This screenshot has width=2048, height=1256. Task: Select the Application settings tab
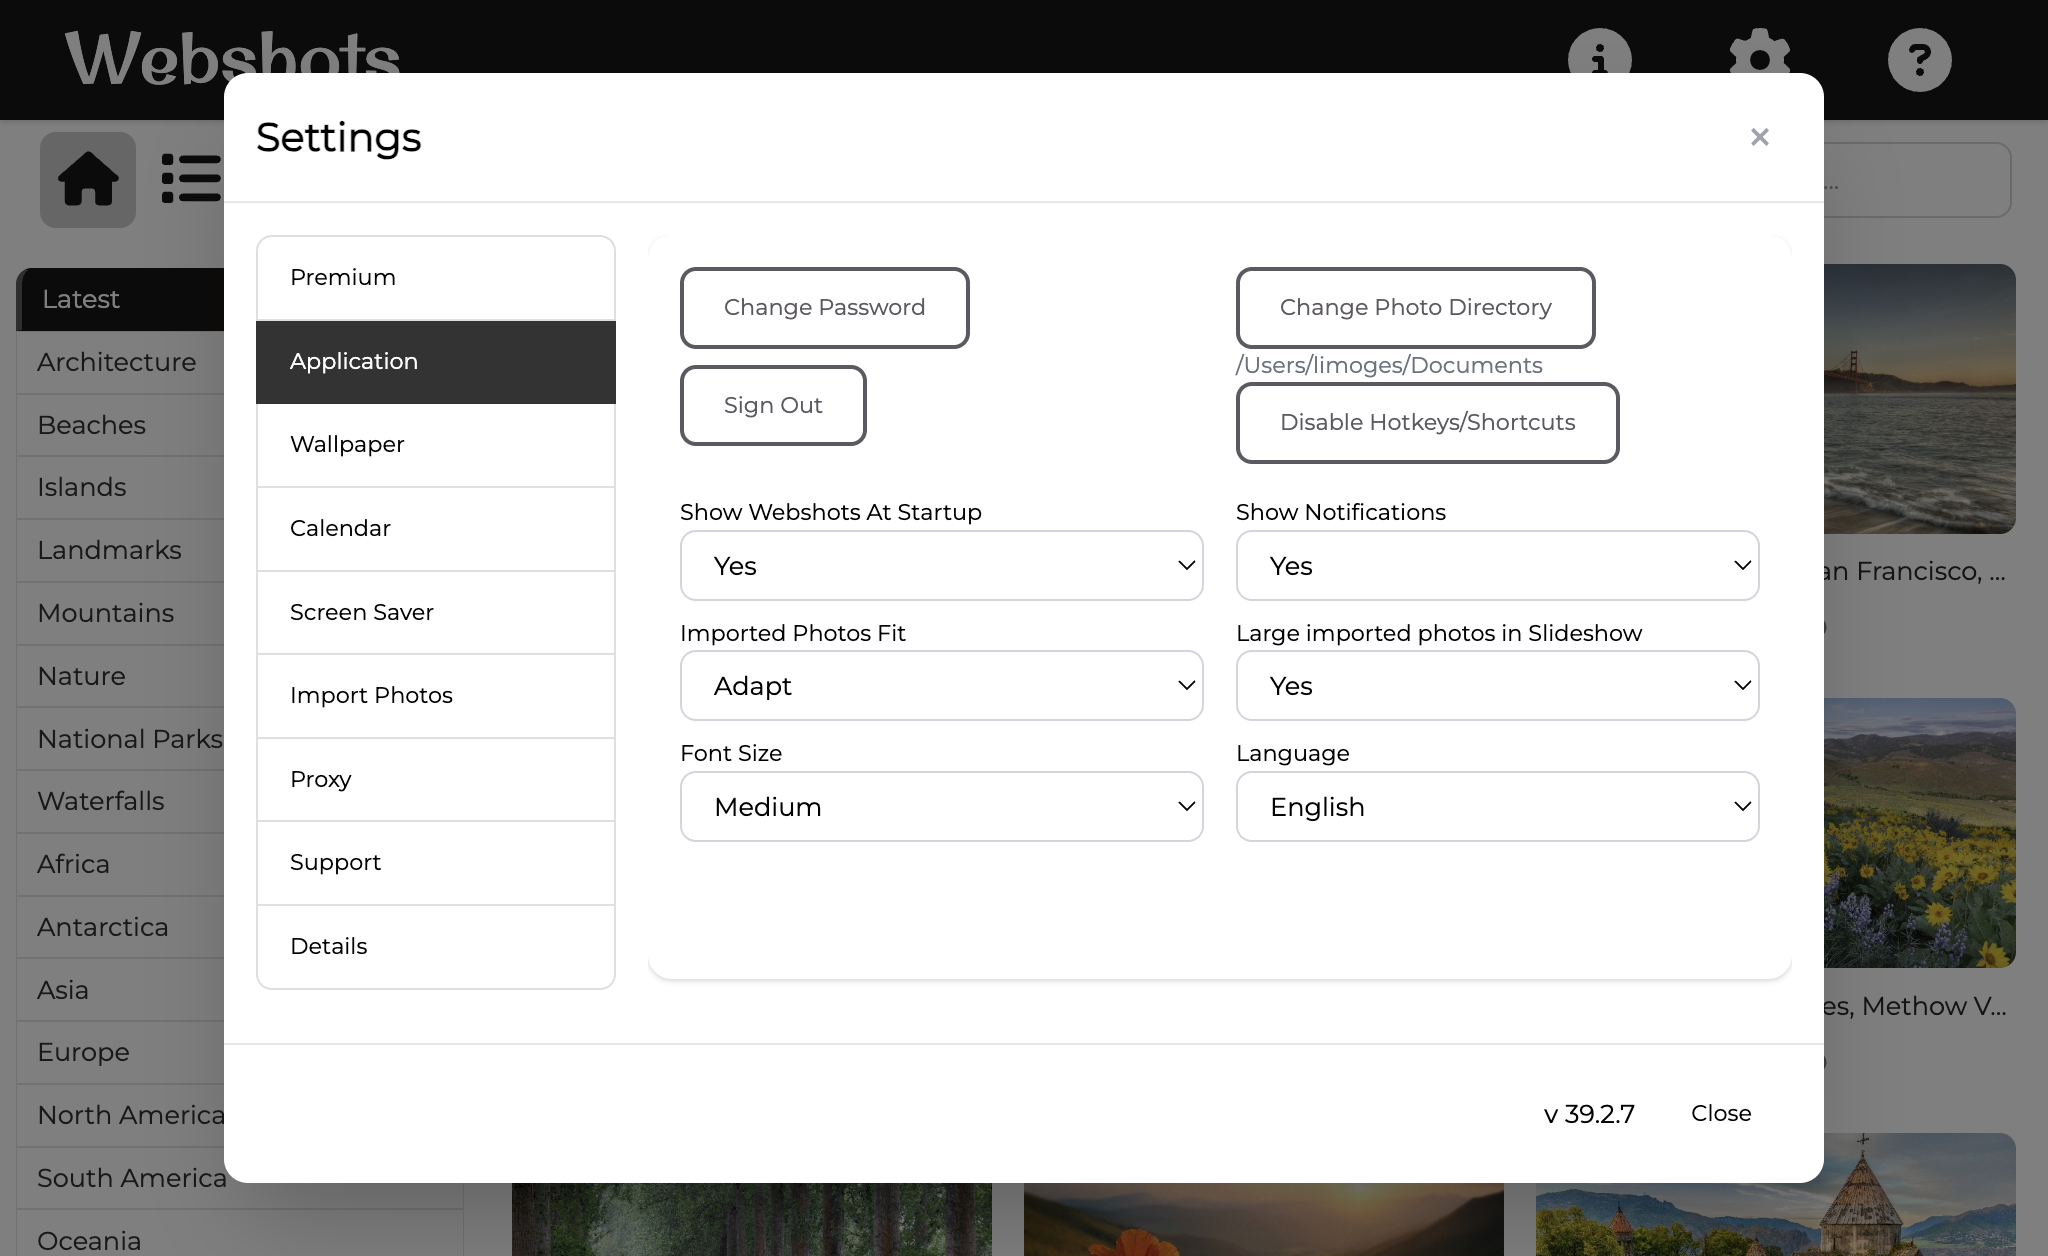(436, 362)
